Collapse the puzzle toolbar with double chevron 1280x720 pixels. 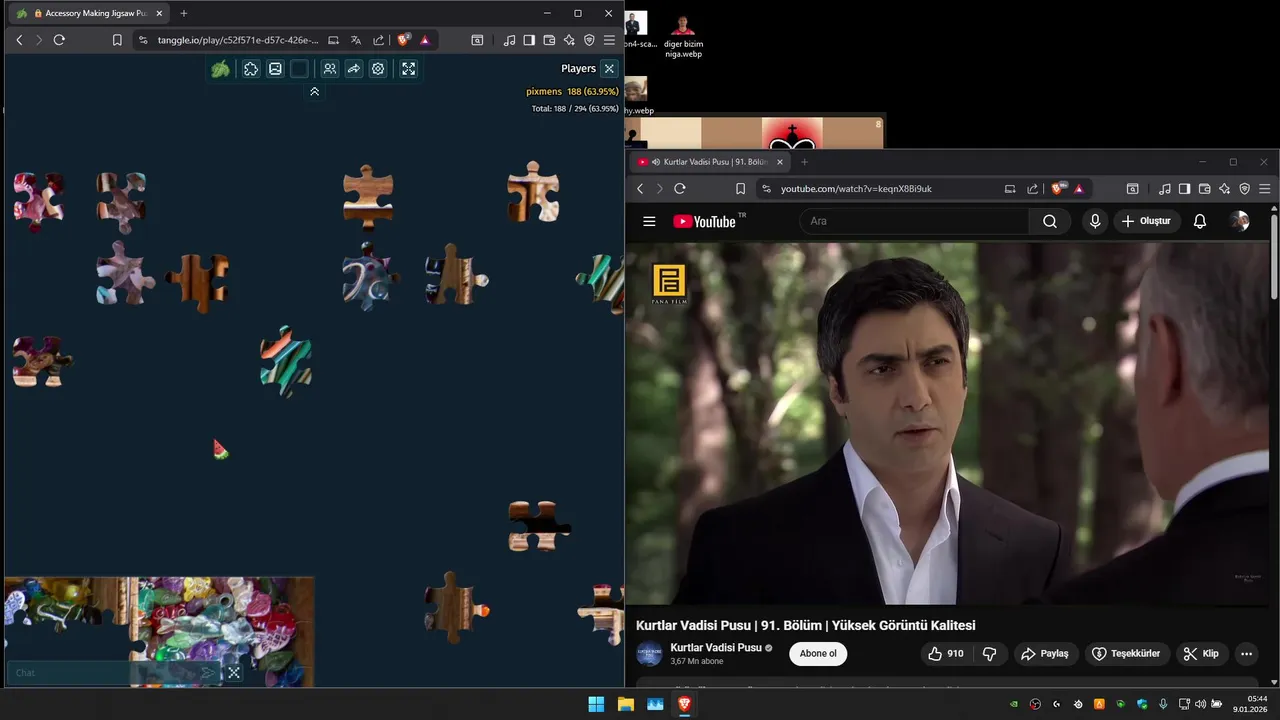[314, 91]
